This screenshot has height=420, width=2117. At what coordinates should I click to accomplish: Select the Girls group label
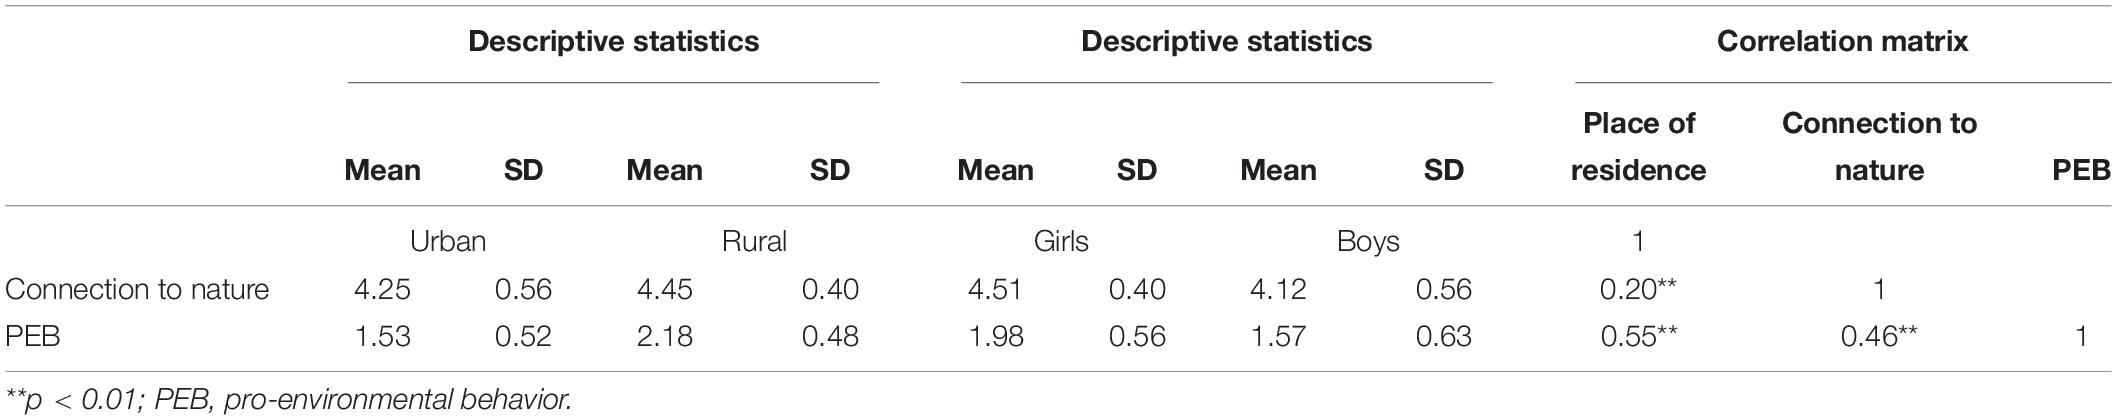click(x=1061, y=241)
